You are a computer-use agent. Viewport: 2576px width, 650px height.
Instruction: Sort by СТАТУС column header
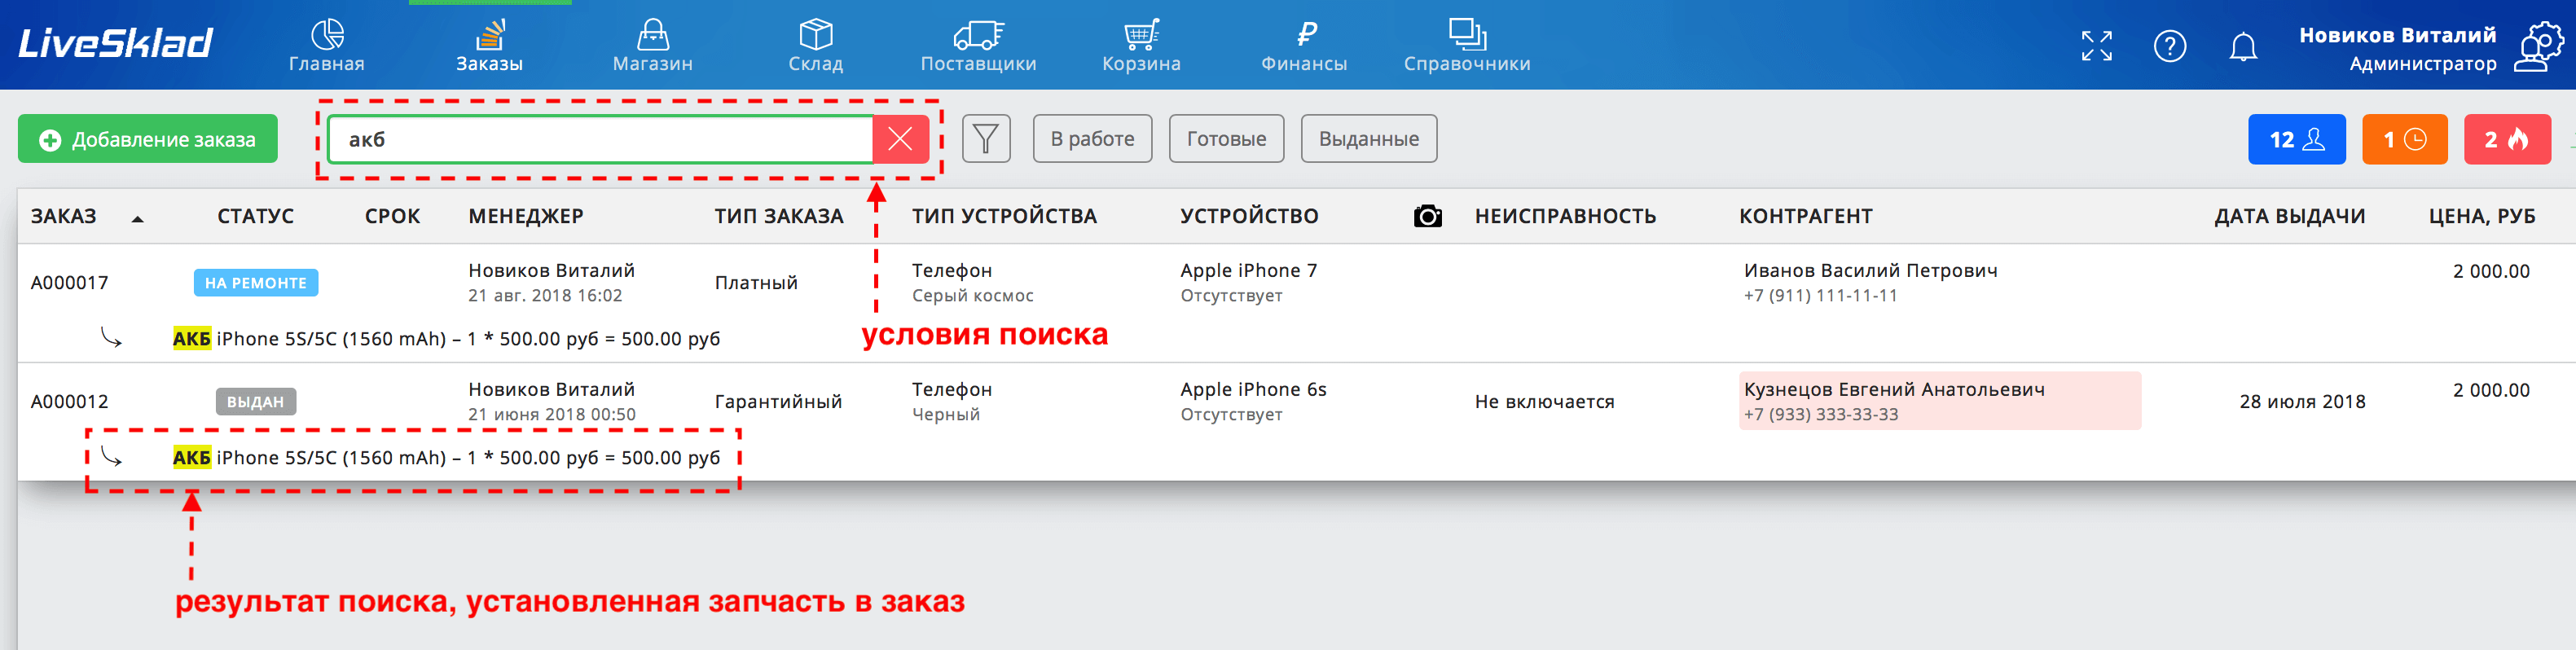(256, 216)
